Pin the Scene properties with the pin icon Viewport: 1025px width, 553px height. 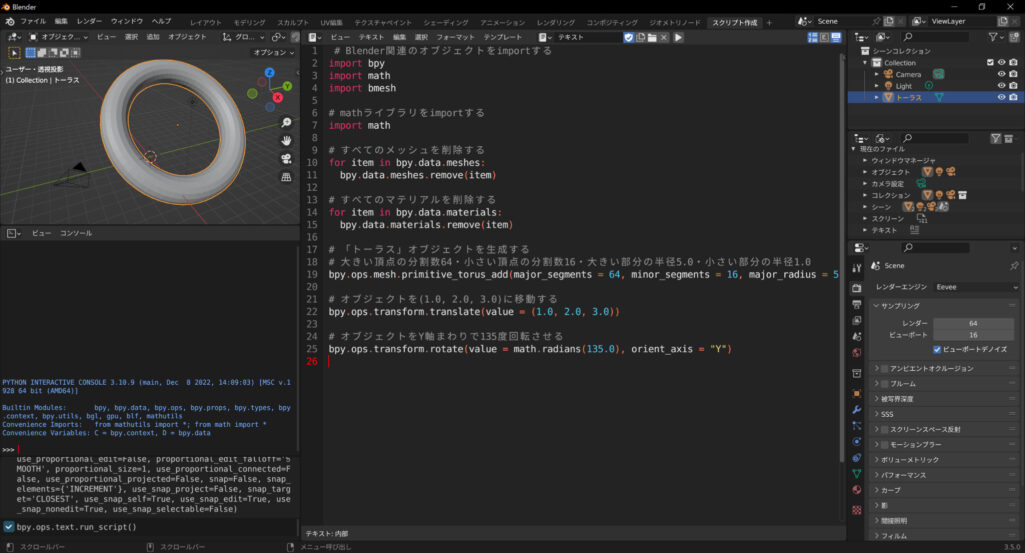click(1014, 266)
